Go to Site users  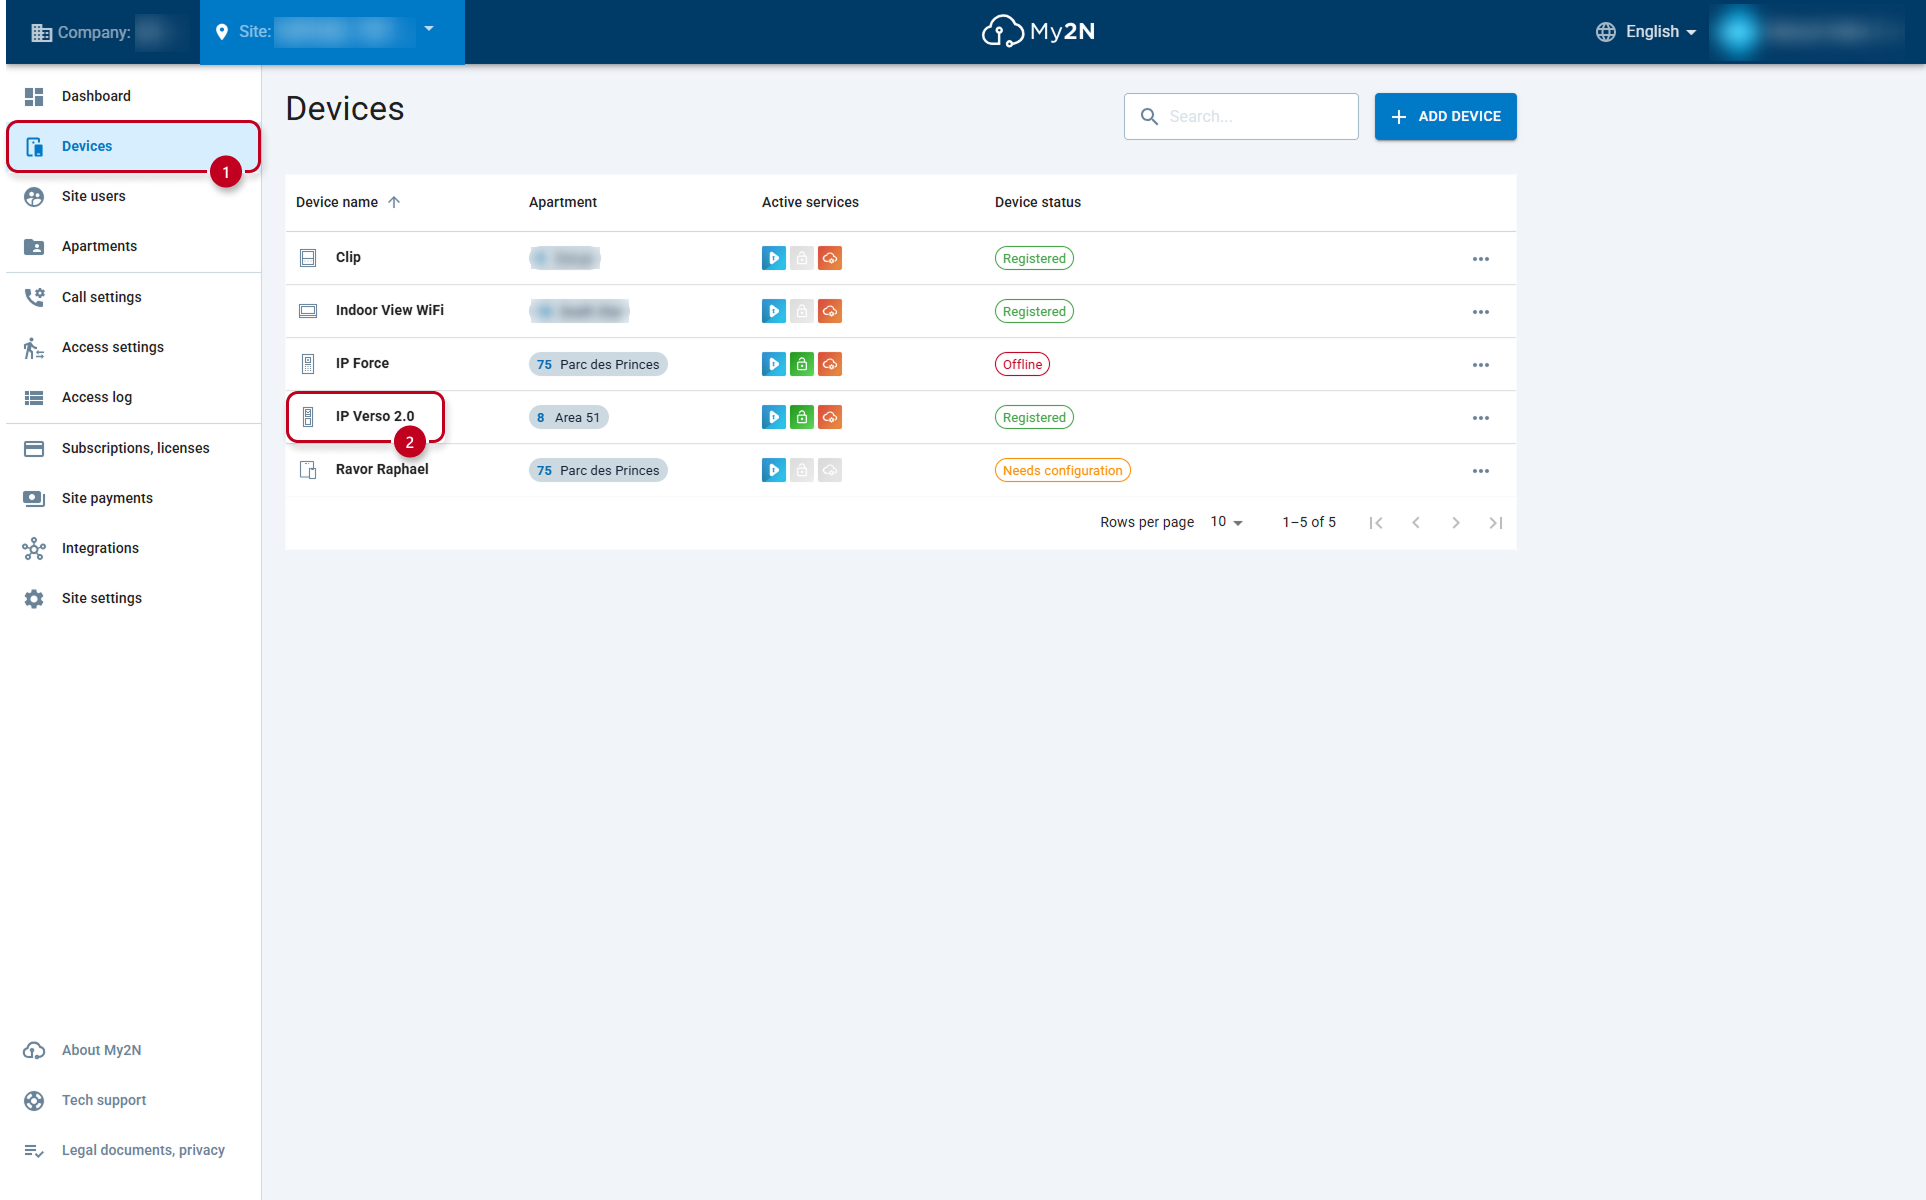[133, 196]
